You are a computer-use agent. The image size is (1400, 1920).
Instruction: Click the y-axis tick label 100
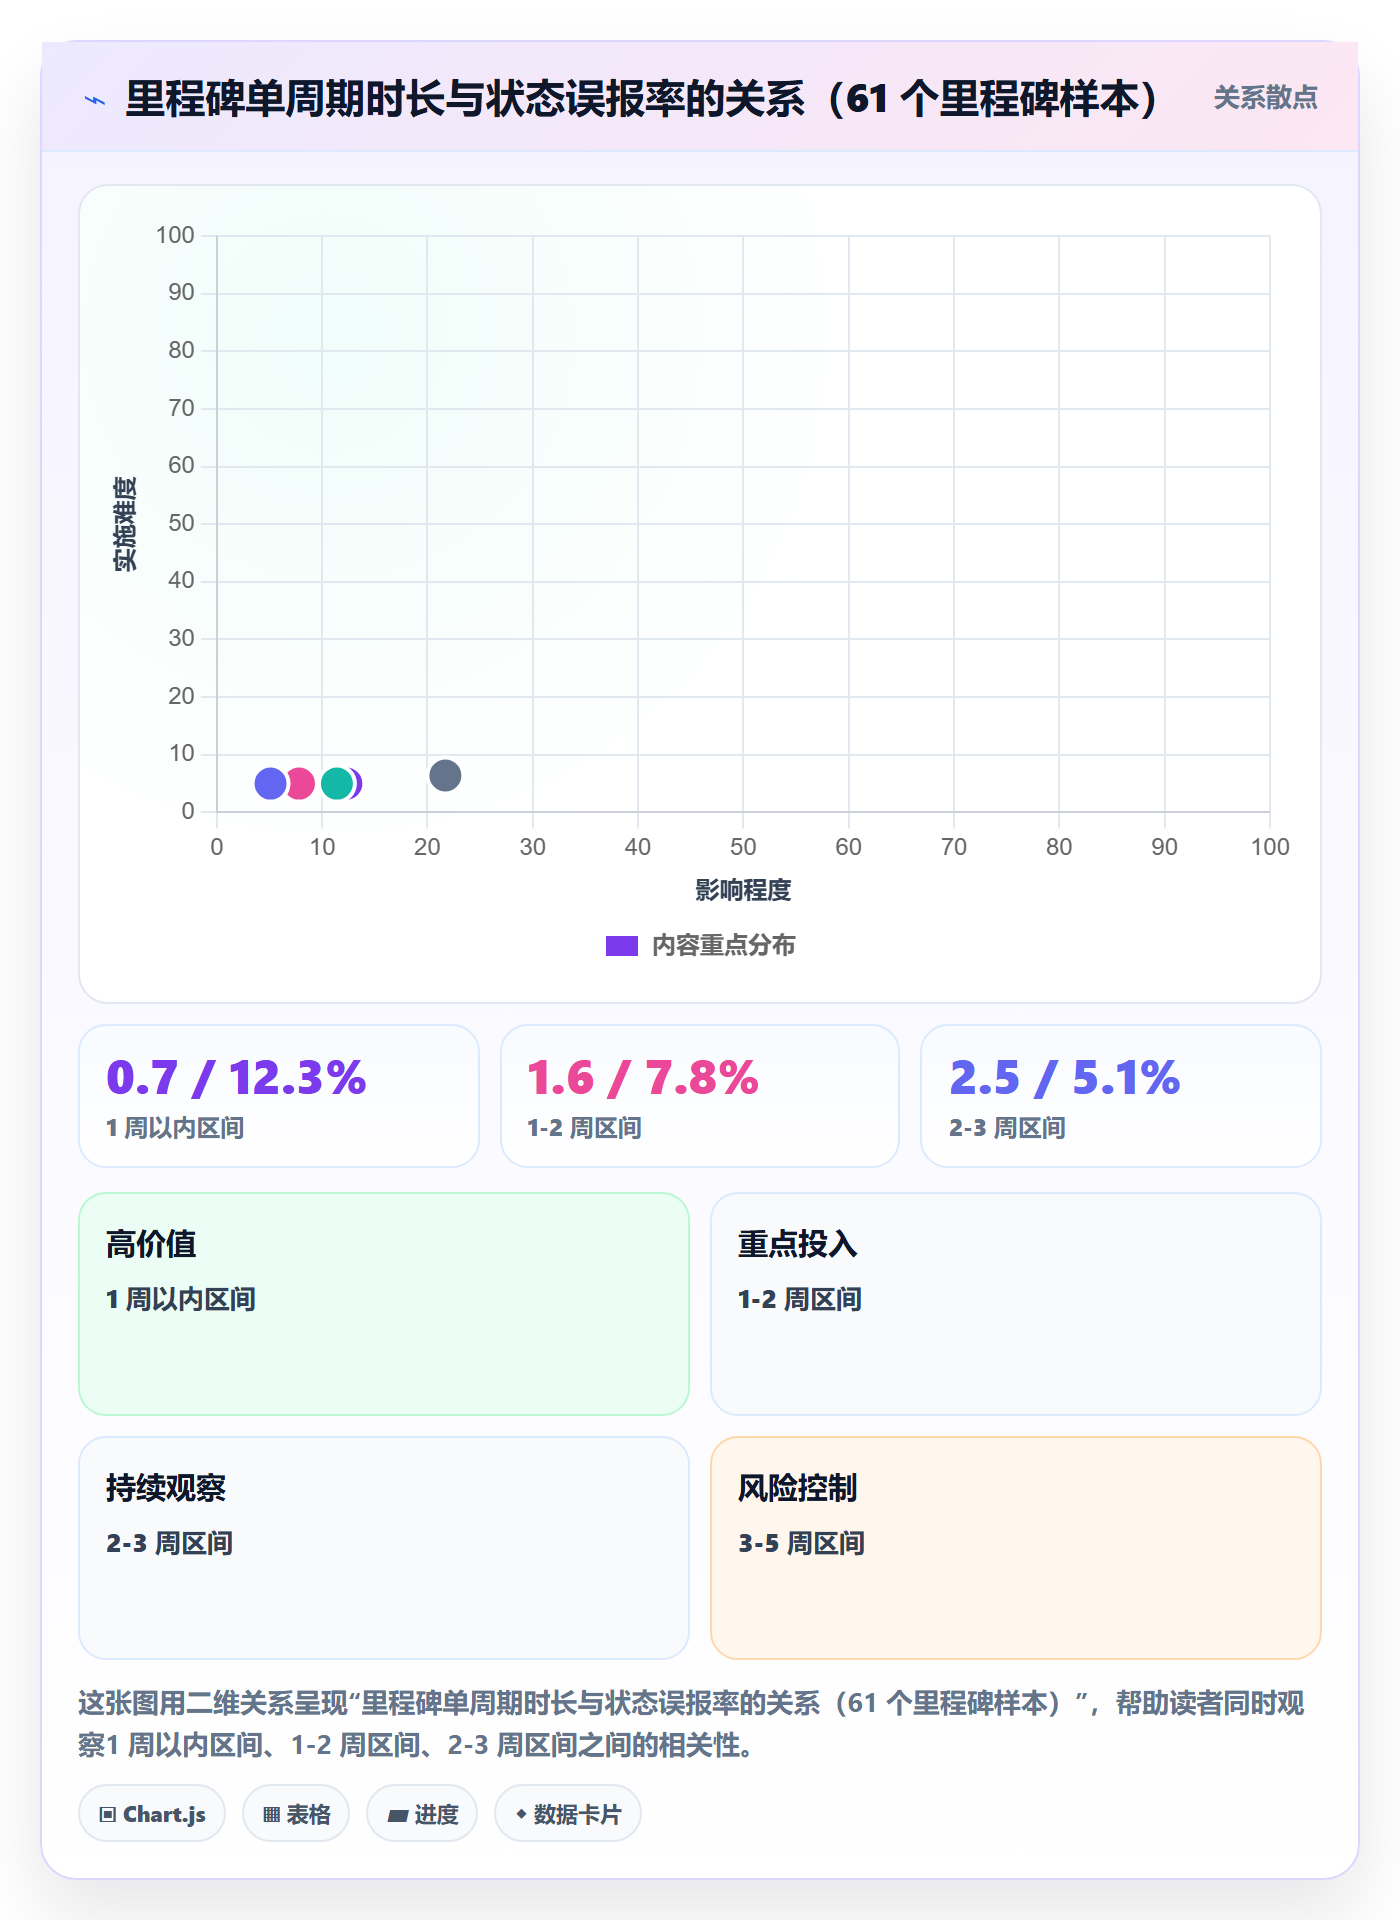click(175, 235)
